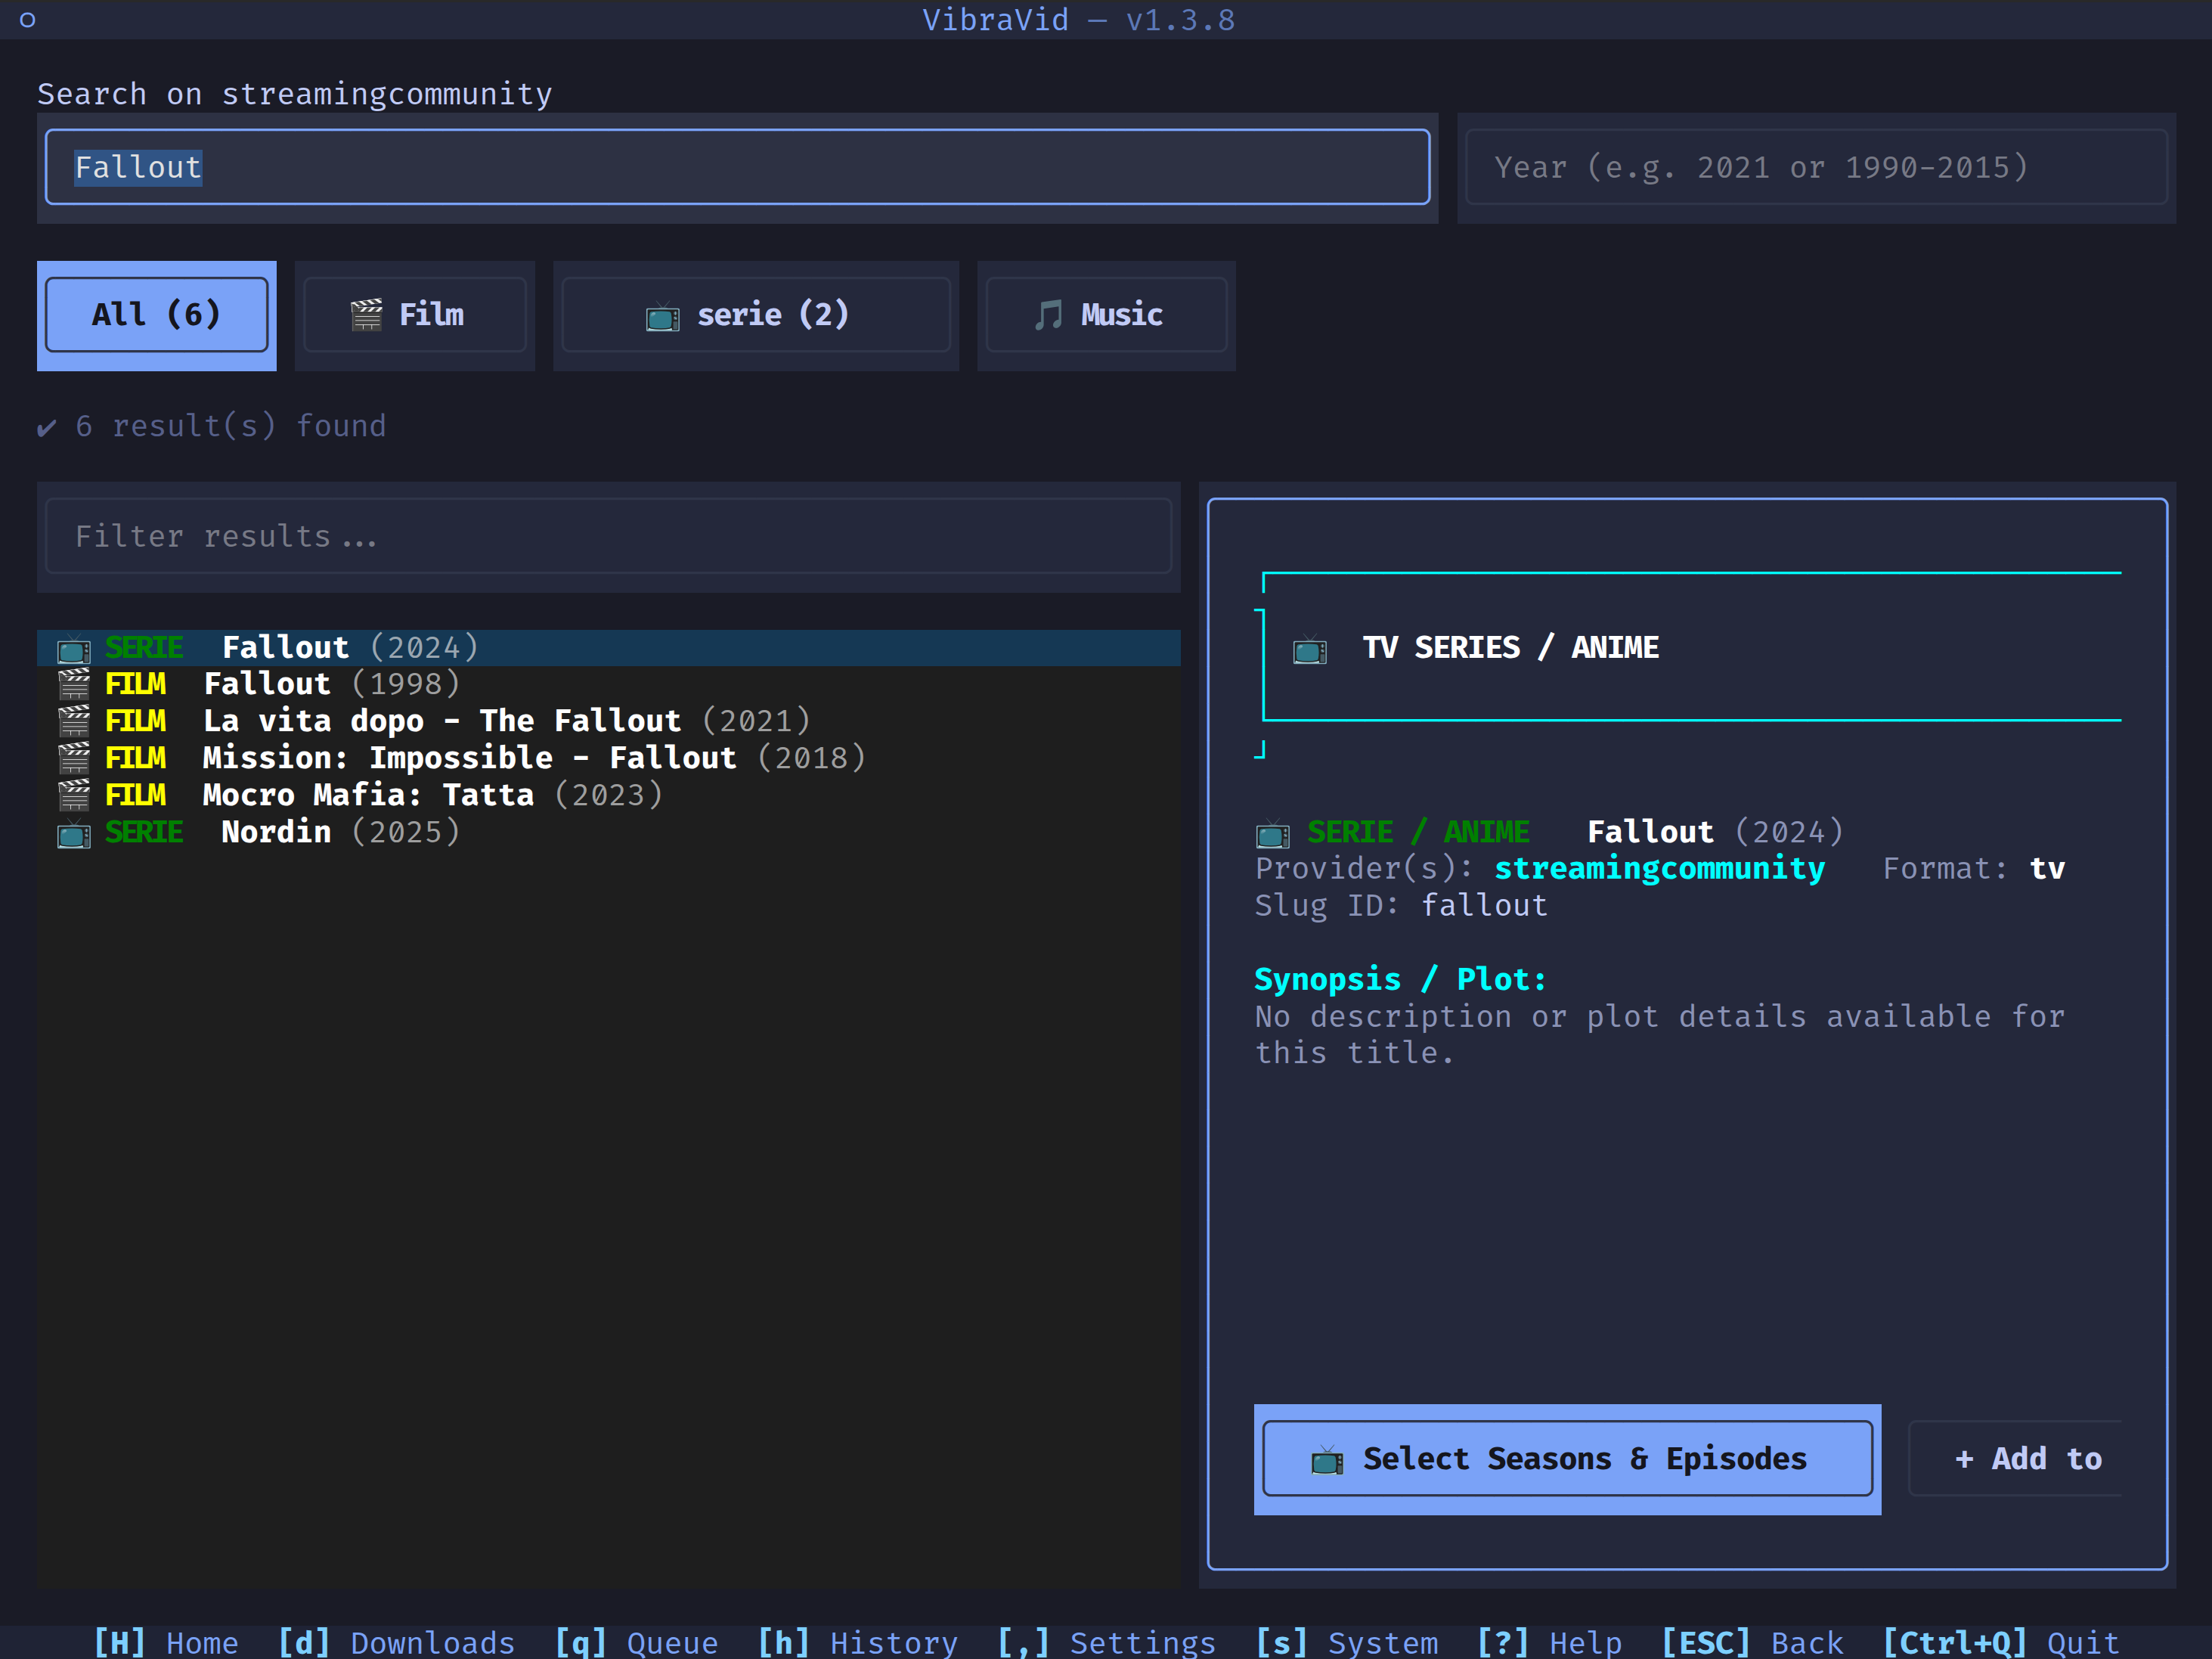Viewport: 2212px width, 1659px height.
Task: Click [ESC] Back in footer
Action: [1752, 1642]
